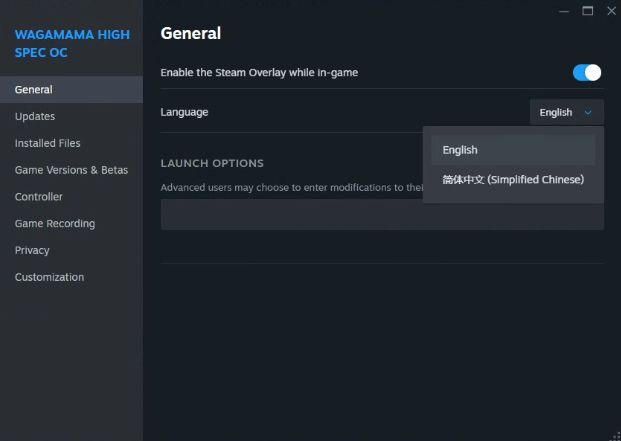
Task: Click the Launch Options section label
Action: (212, 163)
